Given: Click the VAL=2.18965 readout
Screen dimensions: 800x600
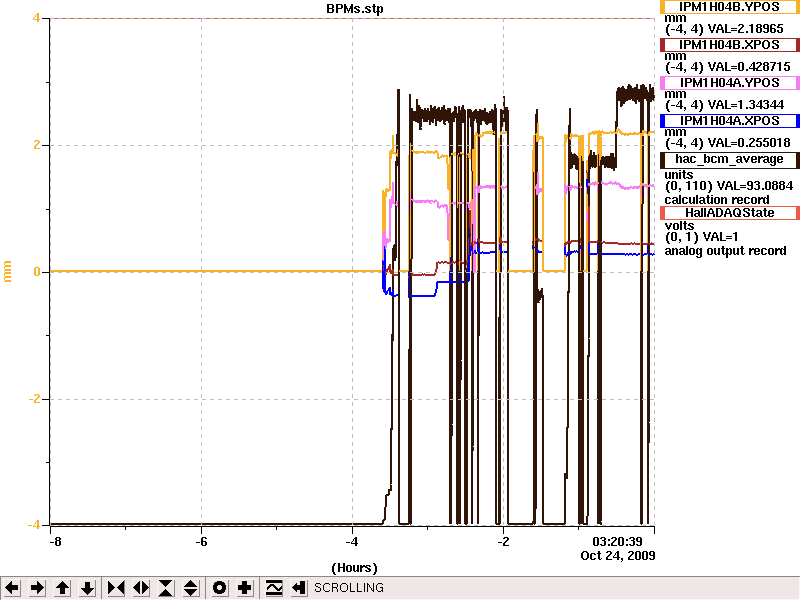Looking at the screenshot, I should pyautogui.click(x=745, y=29).
